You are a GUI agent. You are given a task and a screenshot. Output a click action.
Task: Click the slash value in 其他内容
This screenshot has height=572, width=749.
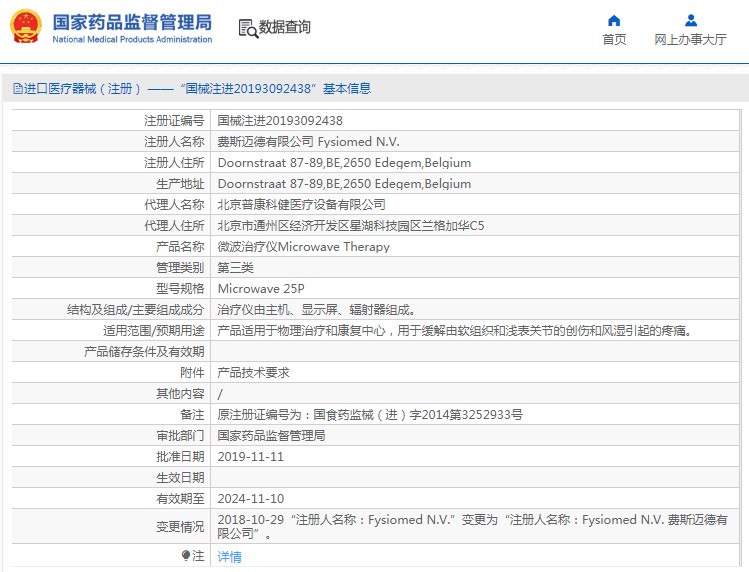(x=220, y=394)
